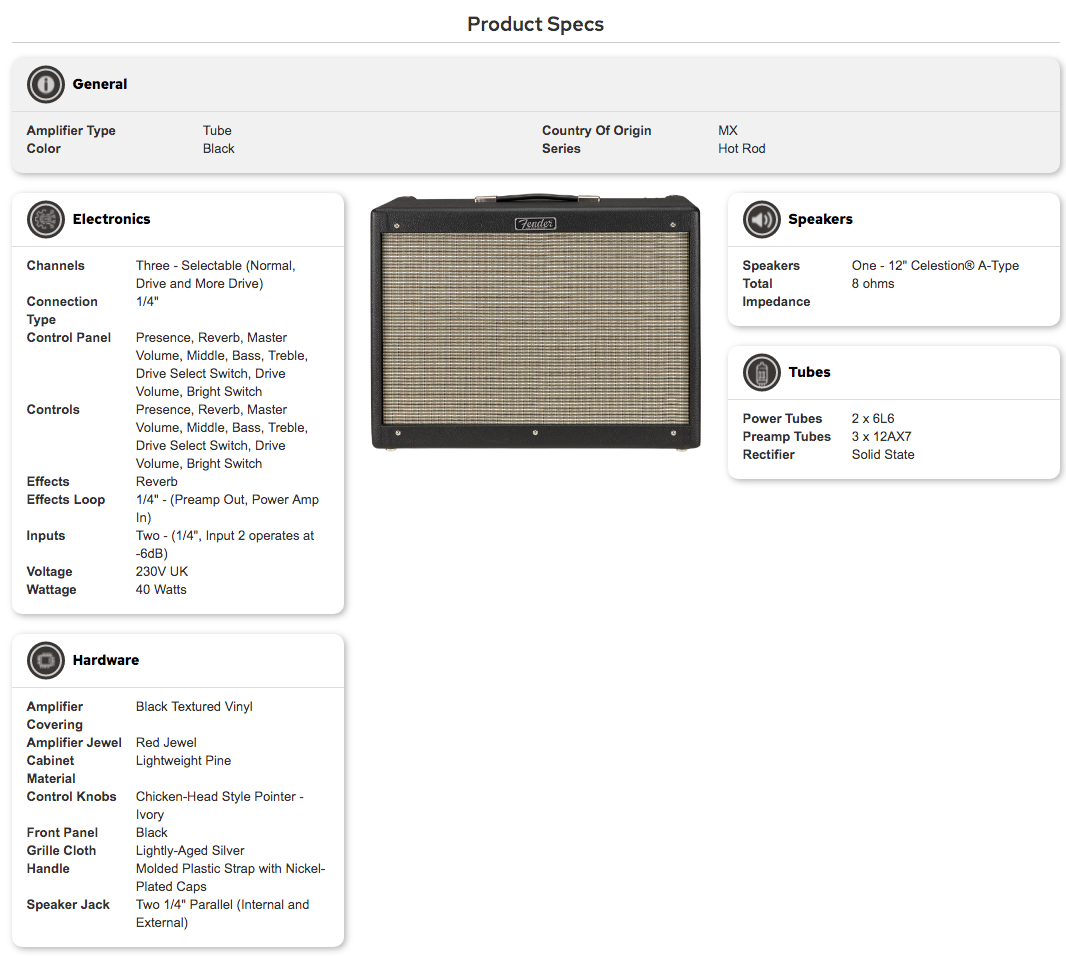Click the Tubes section title

[809, 372]
